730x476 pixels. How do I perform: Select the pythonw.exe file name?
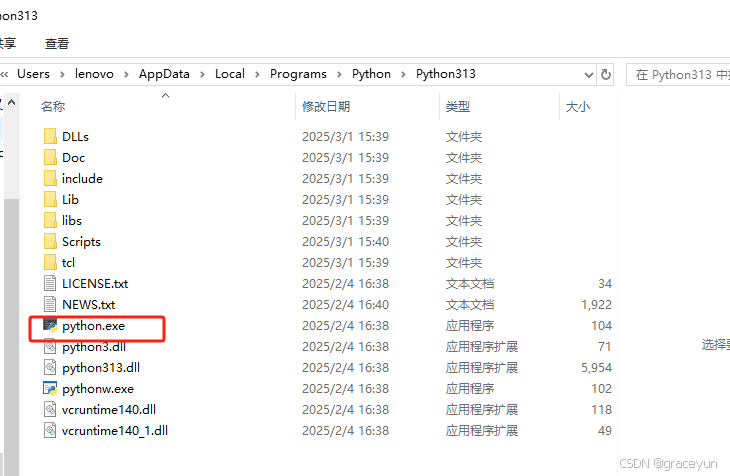(98, 388)
